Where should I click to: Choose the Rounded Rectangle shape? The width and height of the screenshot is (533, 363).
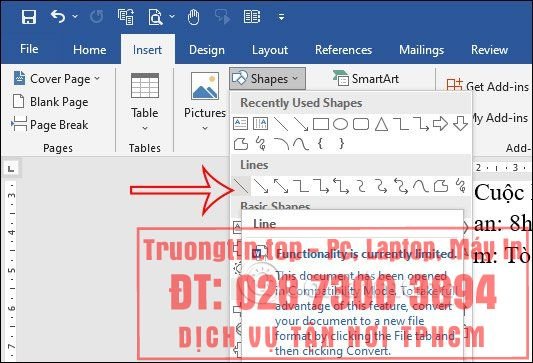click(x=361, y=124)
